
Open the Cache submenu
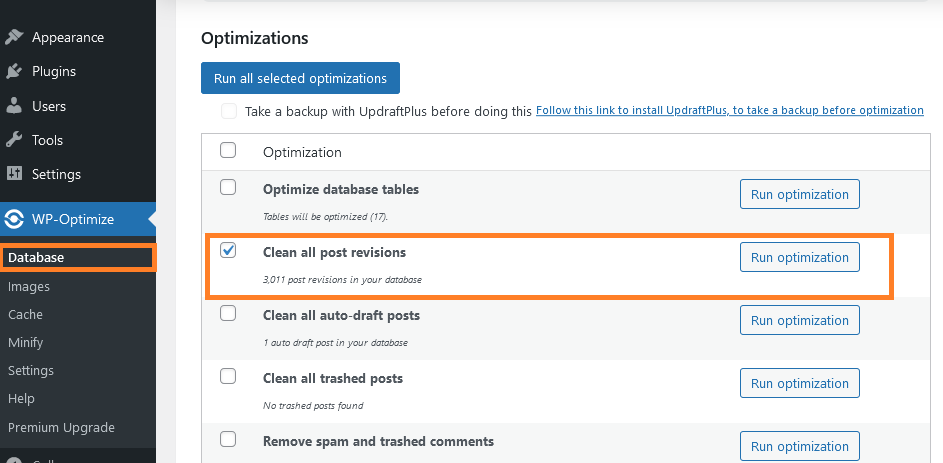coord(25,314)
